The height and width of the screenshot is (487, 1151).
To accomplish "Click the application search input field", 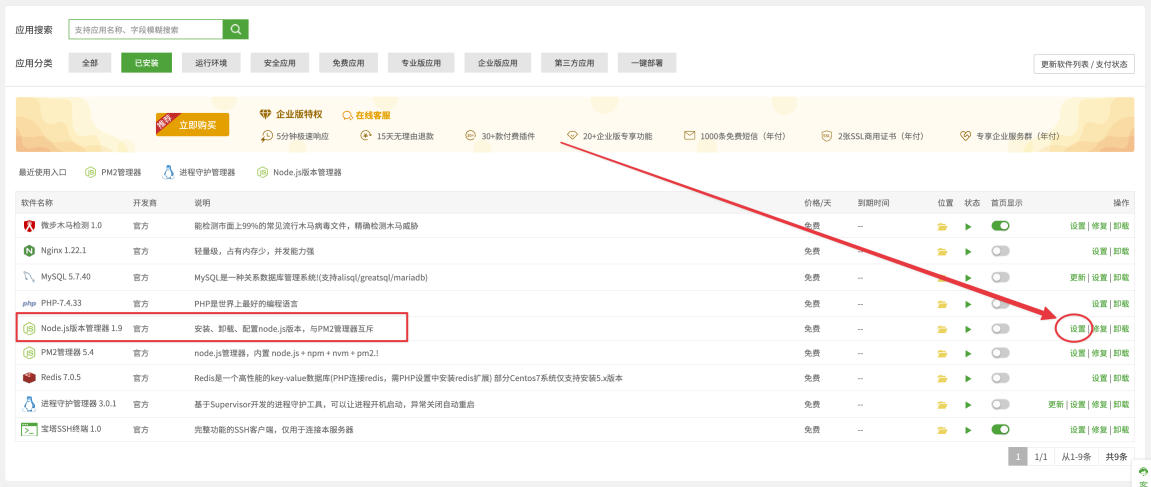I will coord(146,30).
